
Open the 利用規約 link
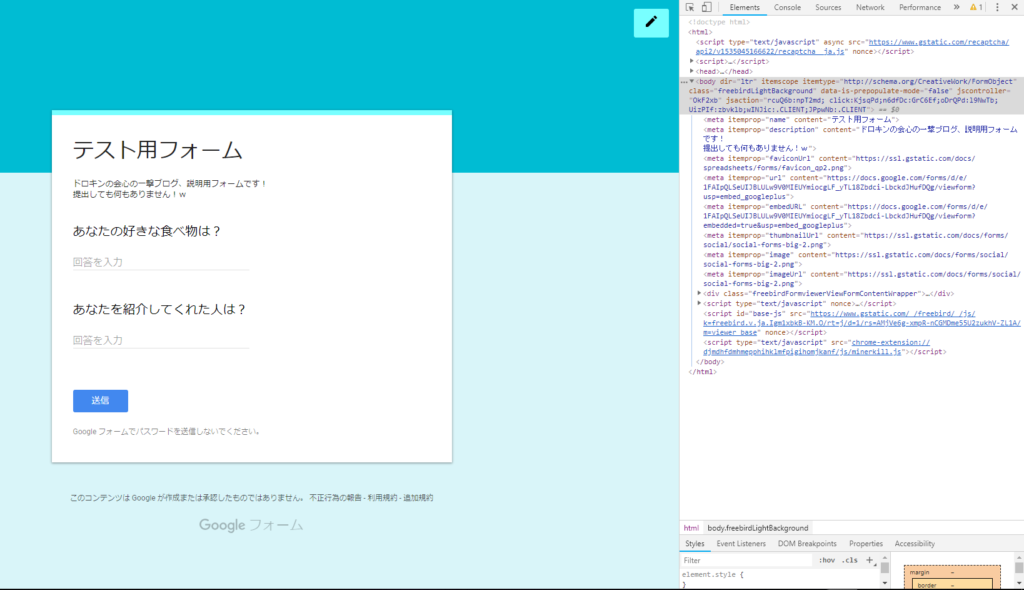[x=382, y=498]
